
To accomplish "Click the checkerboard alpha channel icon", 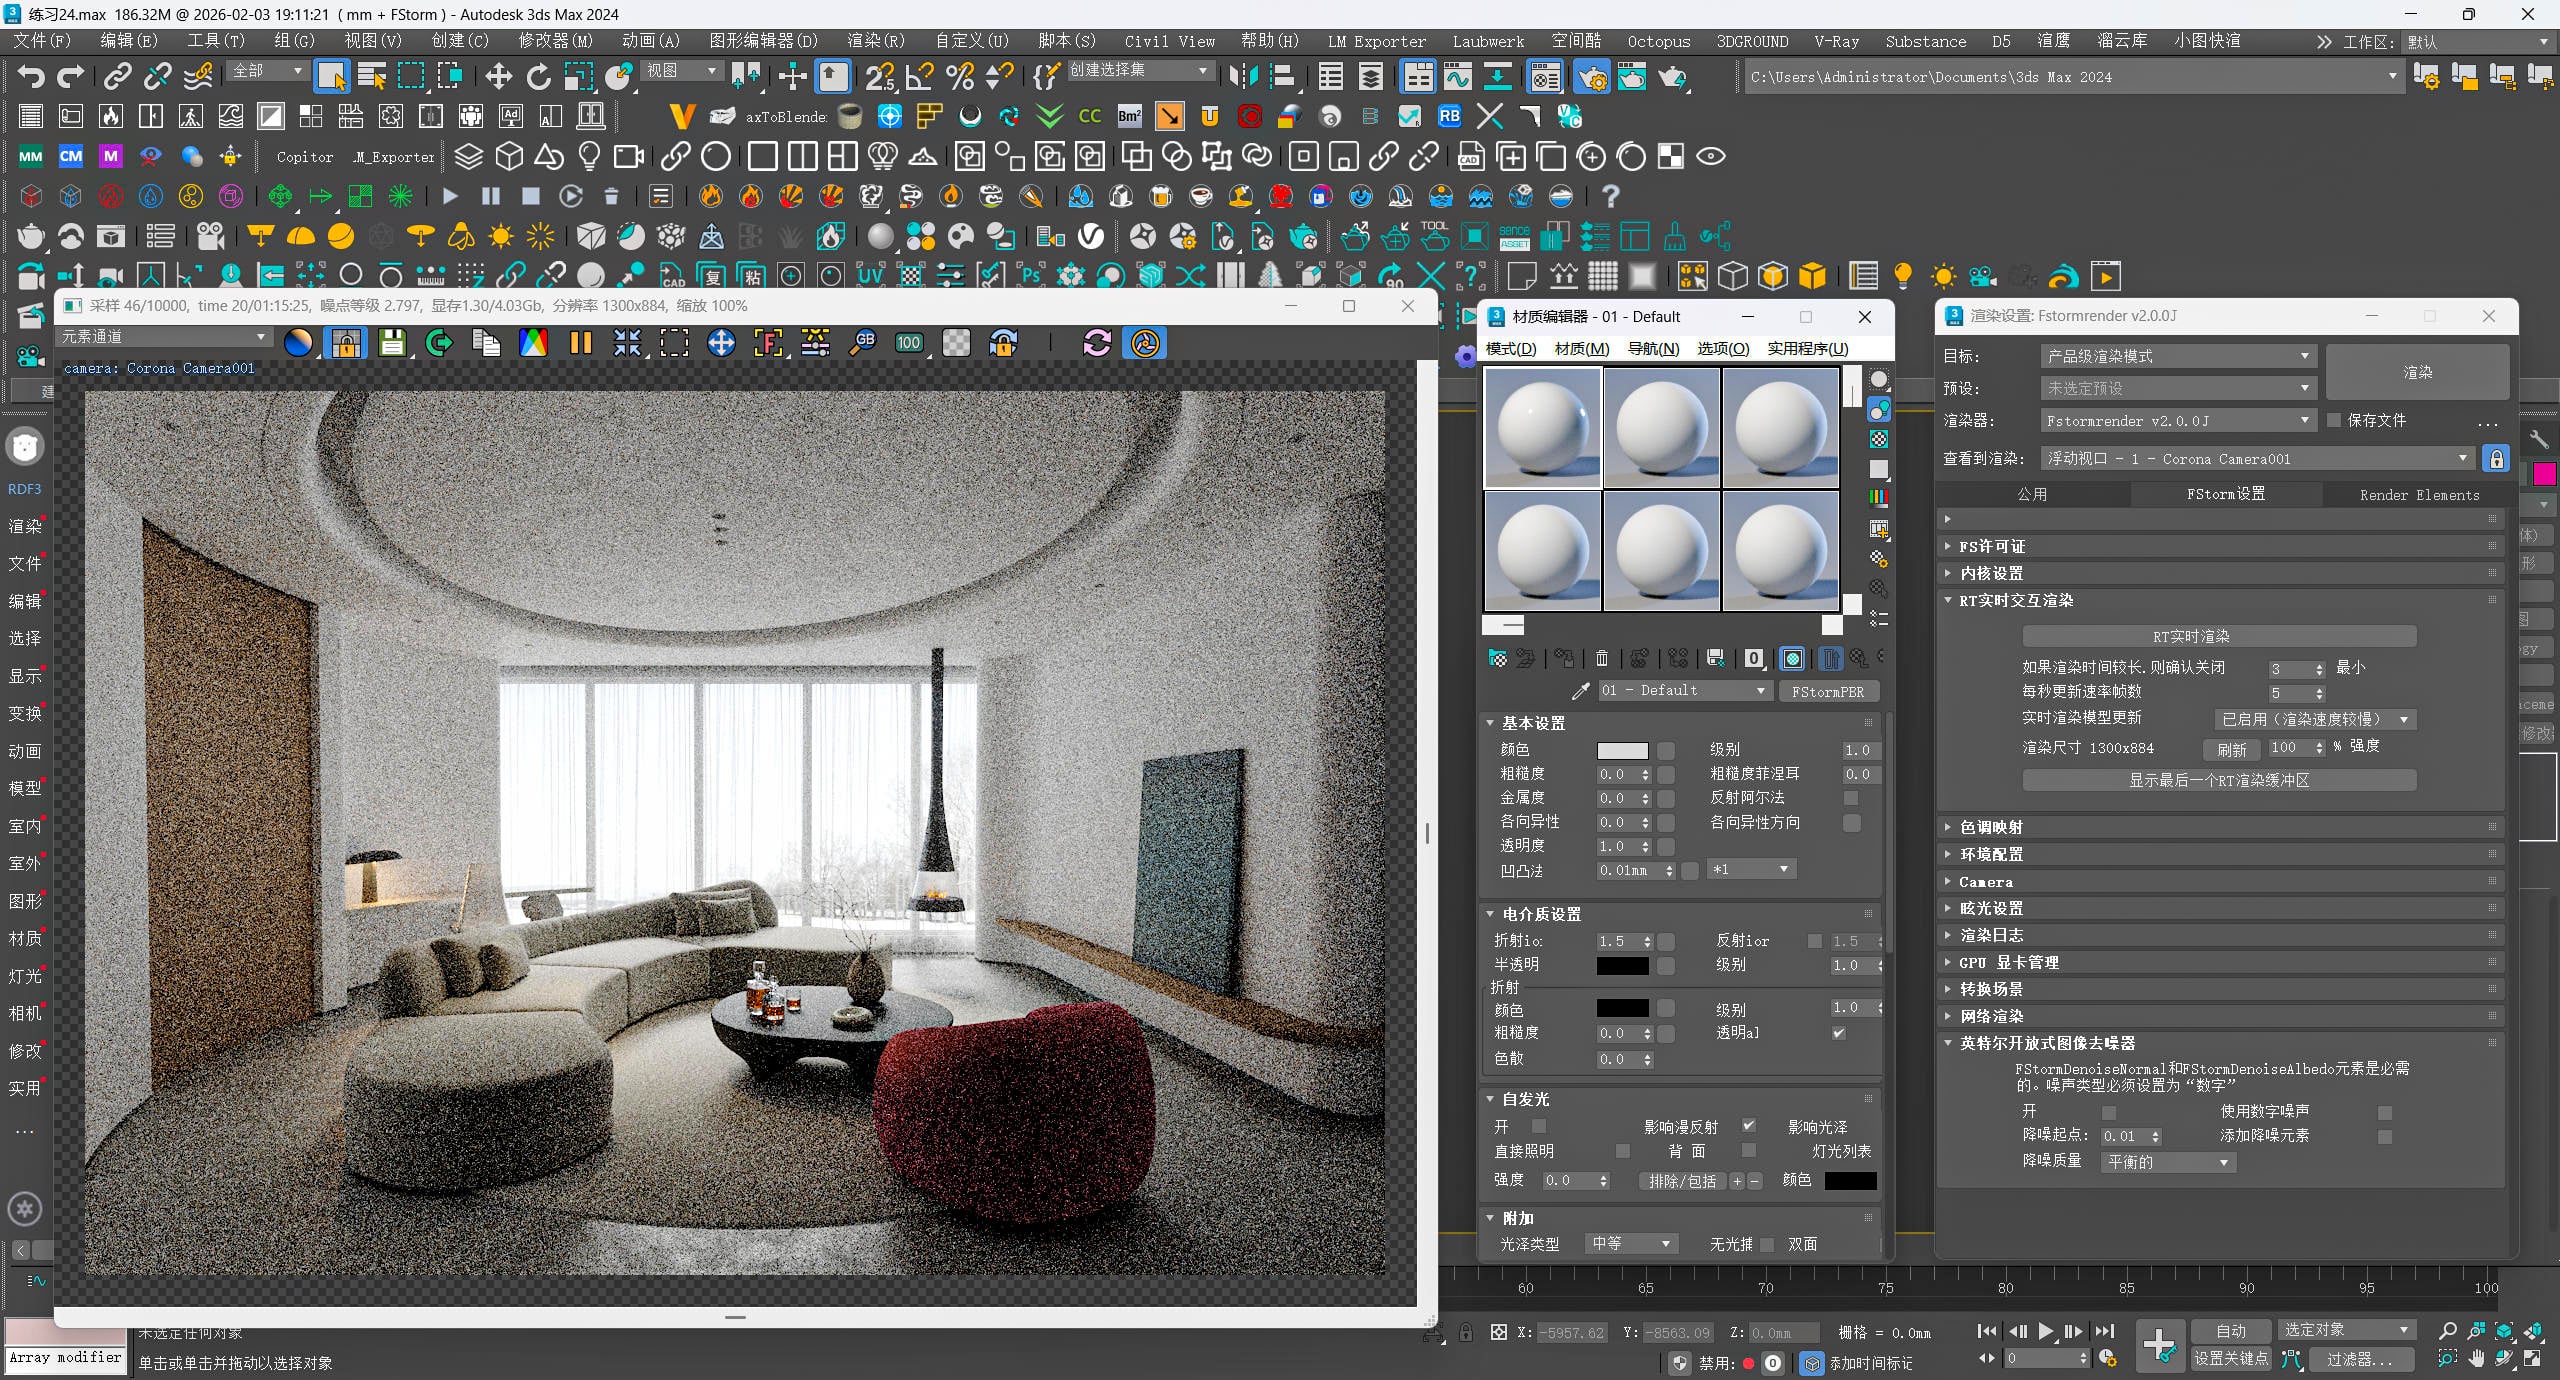I will (x=956, y=344).
